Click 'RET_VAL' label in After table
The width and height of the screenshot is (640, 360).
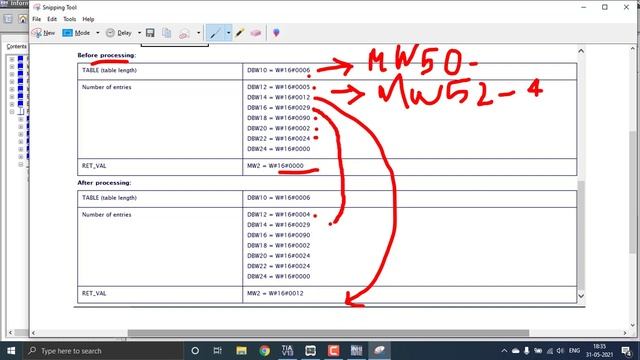click(94, 293)
